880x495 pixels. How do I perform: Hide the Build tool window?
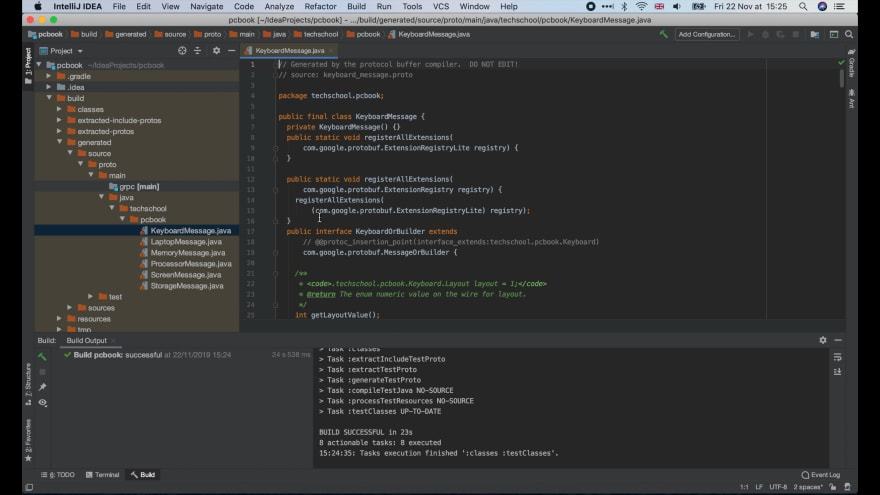[x=838, y=340]
